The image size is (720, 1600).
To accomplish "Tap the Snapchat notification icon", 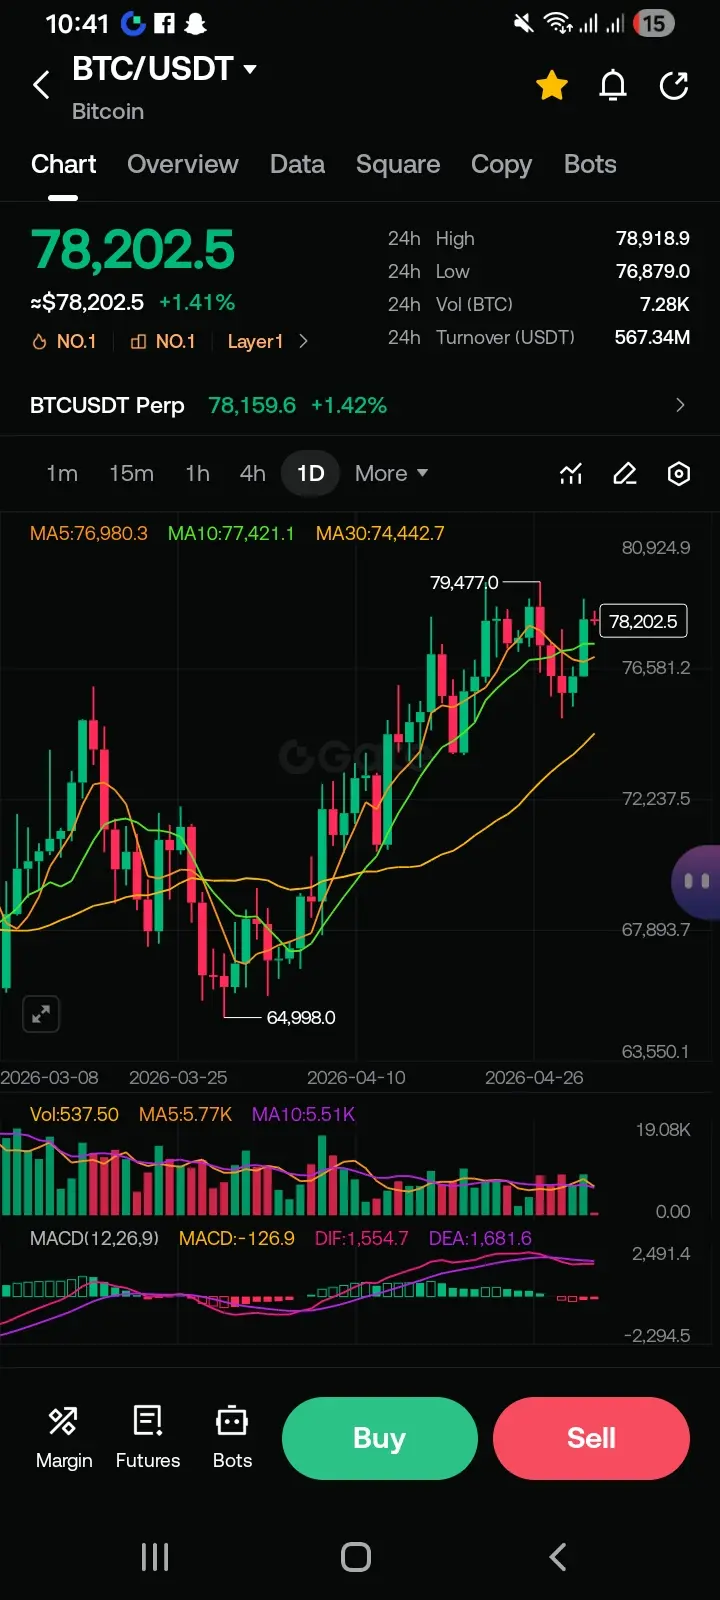I will (196, 23).
